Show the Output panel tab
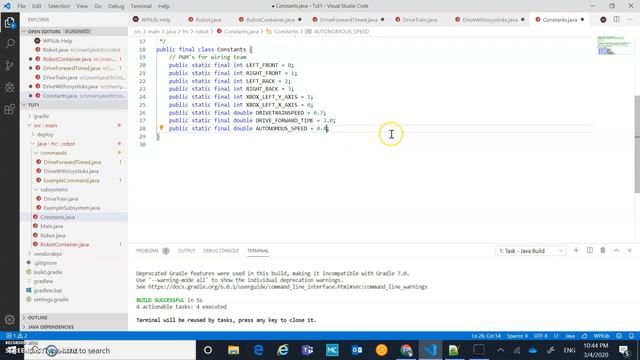Viewport: 640px width, 360px height. pyautogui.click(x=186, y=251)
